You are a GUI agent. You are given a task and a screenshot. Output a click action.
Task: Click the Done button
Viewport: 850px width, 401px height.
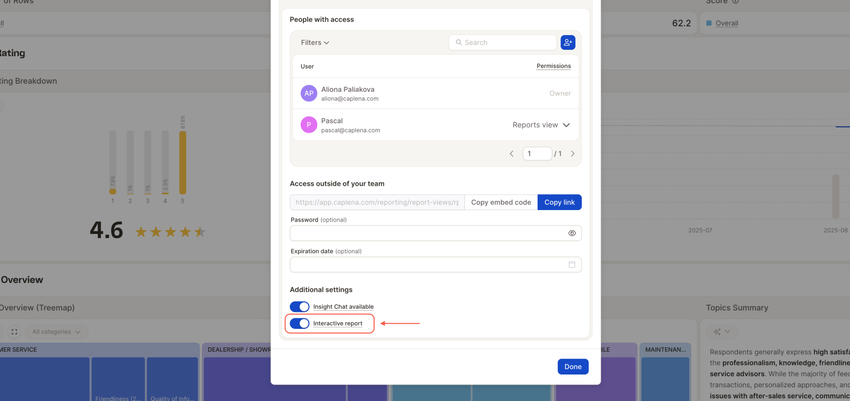point(572,367)
